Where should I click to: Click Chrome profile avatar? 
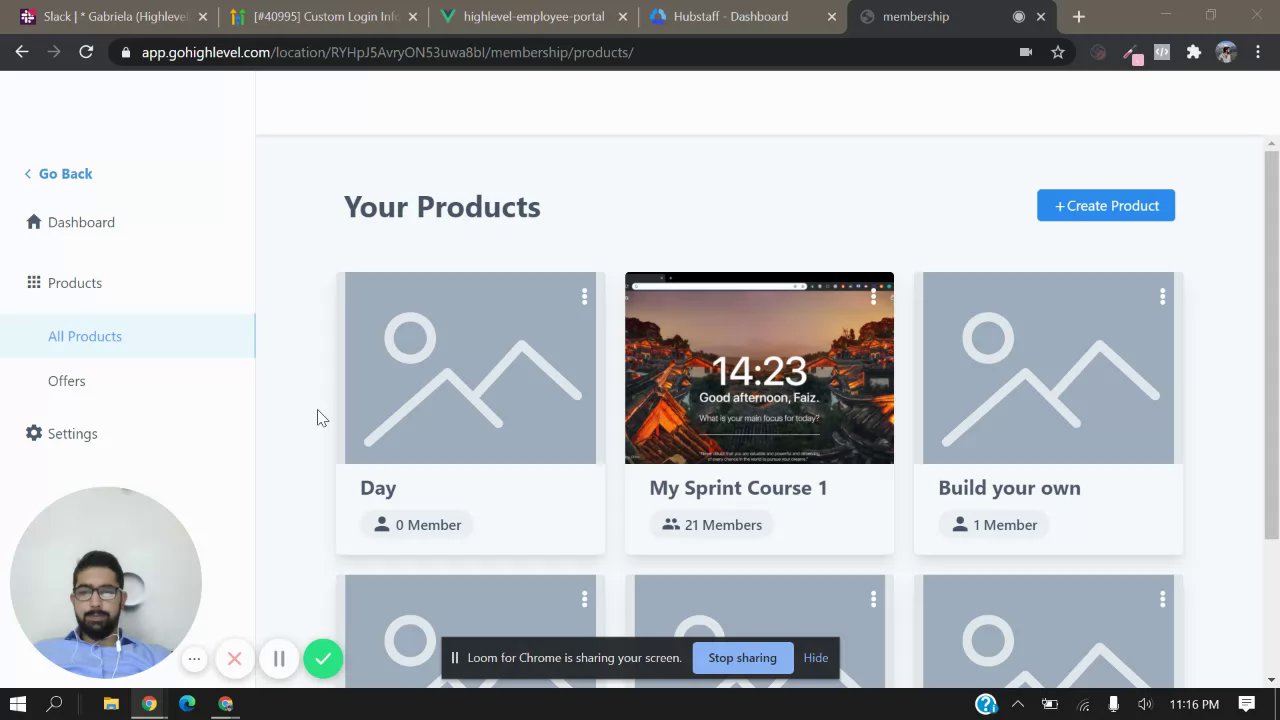[1226, 52]
